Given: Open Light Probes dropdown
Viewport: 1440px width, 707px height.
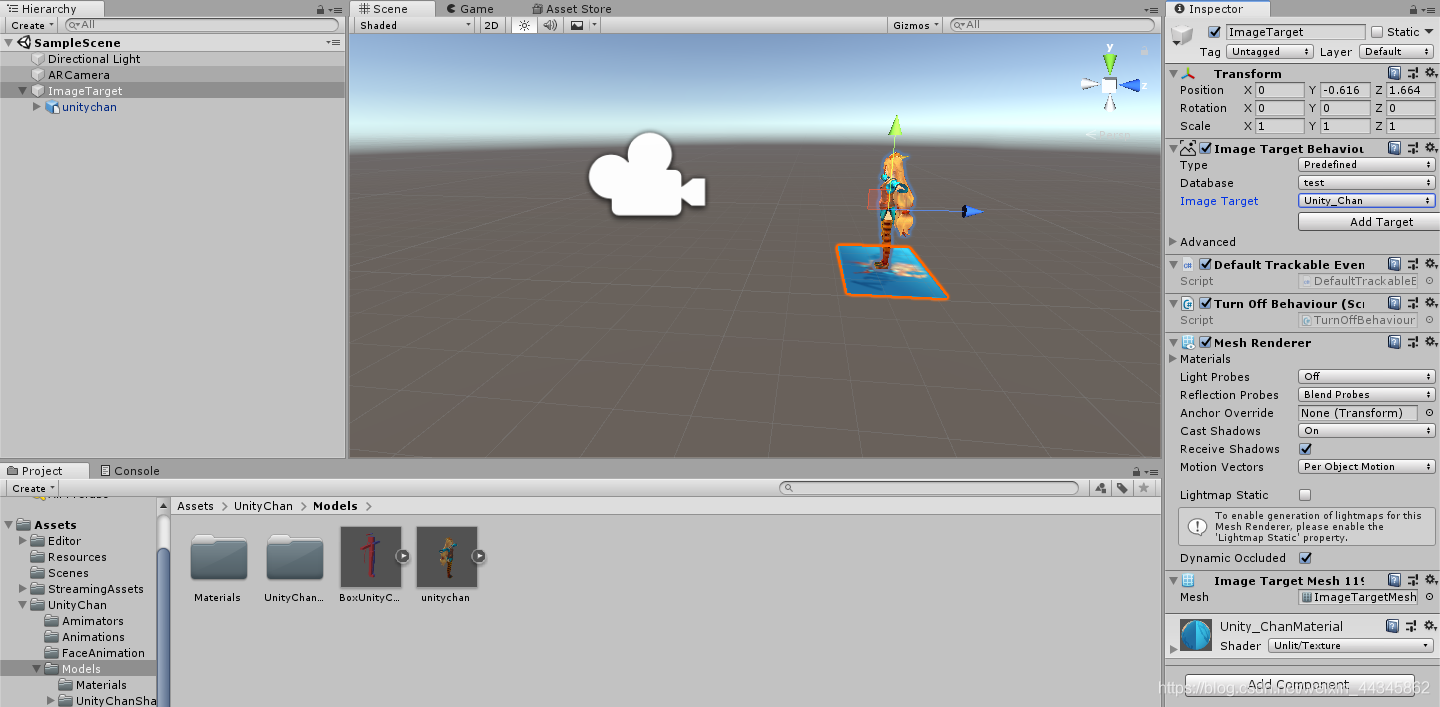Looking at the screenshot, I should pyautogui.click(x=1367, y=377).
